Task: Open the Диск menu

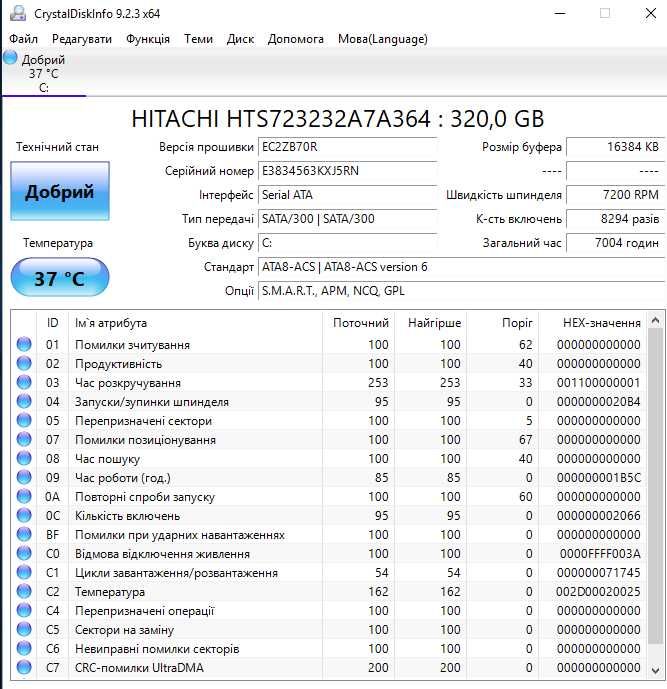Action: tap(240, 39)
